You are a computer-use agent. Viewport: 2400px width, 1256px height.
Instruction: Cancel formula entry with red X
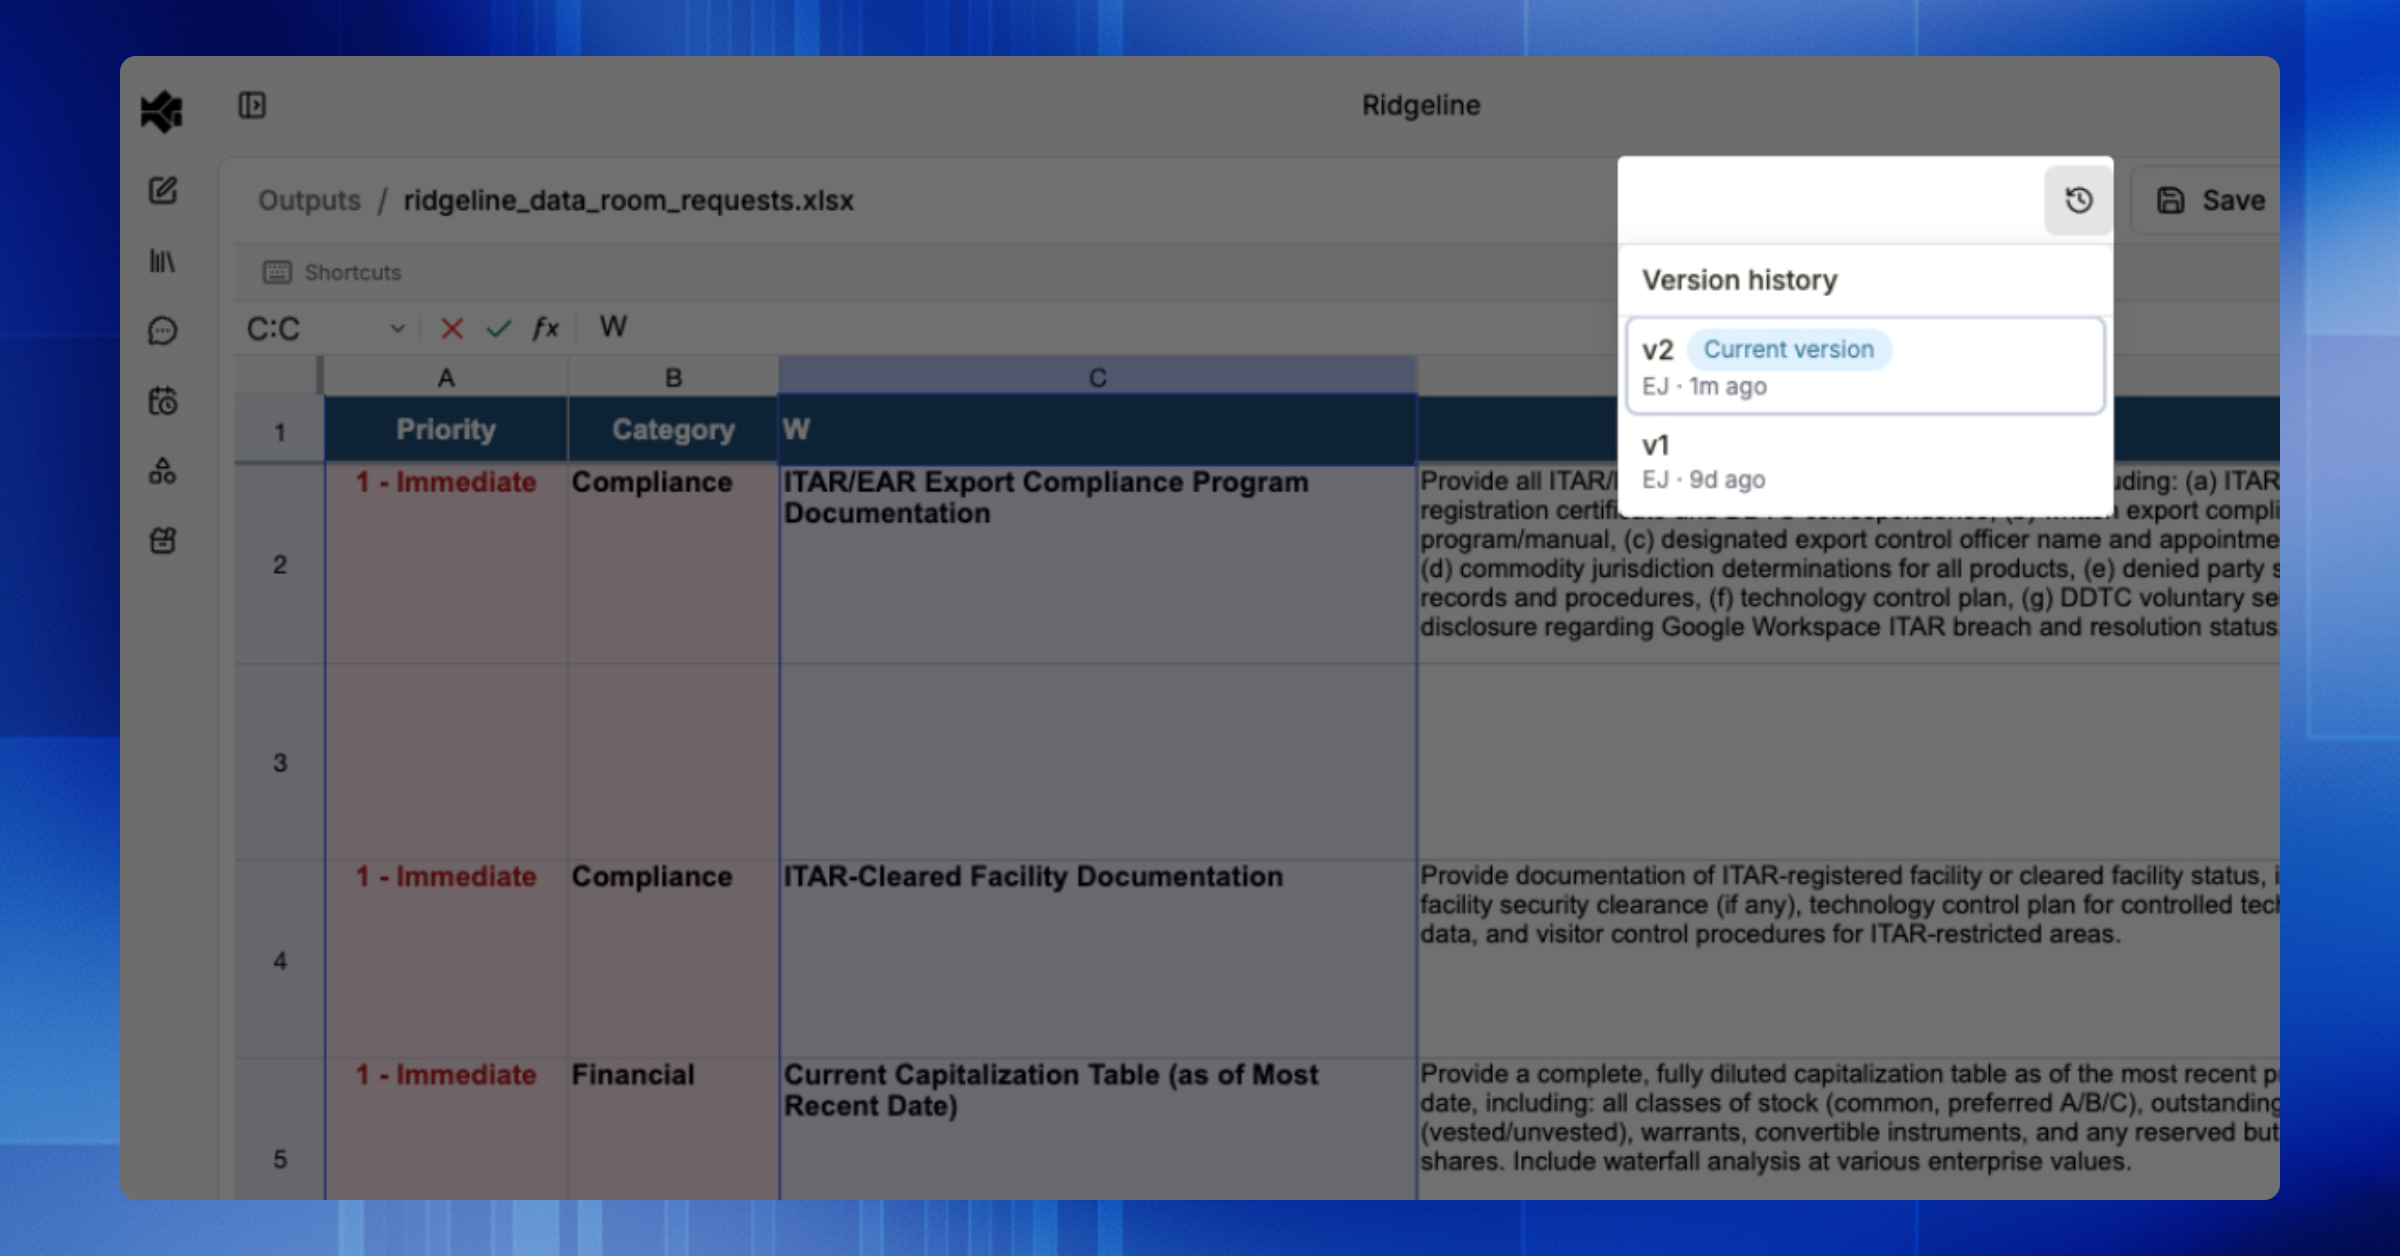pyautogui.click(x=452, y=328)
